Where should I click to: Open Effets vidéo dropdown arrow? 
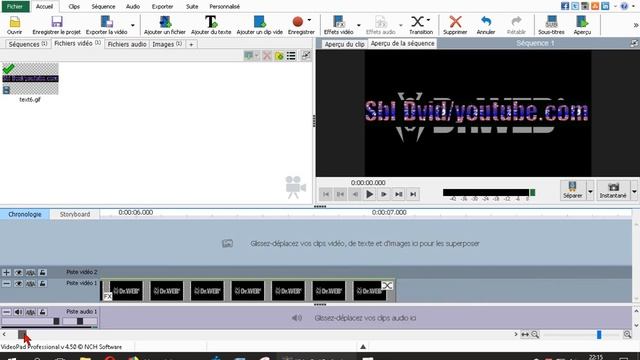point(359,25)
